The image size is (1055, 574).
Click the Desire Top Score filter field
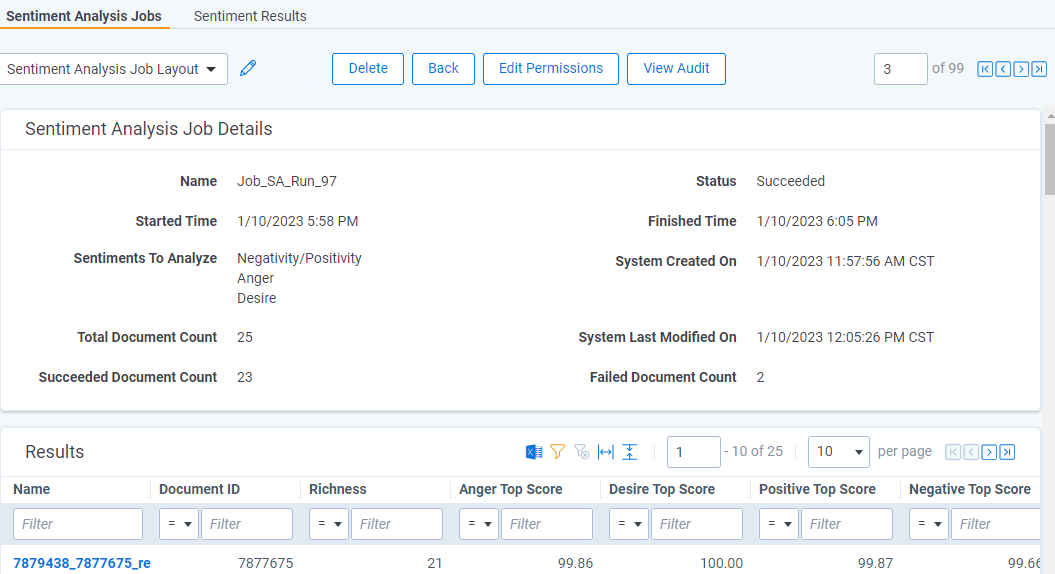coord(697,524)
